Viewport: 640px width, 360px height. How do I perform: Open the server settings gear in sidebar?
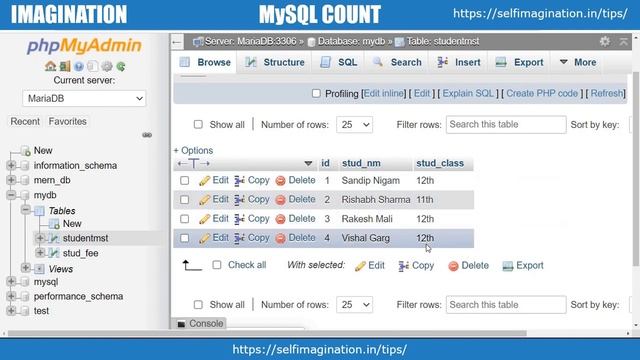[x=107, y=66]
